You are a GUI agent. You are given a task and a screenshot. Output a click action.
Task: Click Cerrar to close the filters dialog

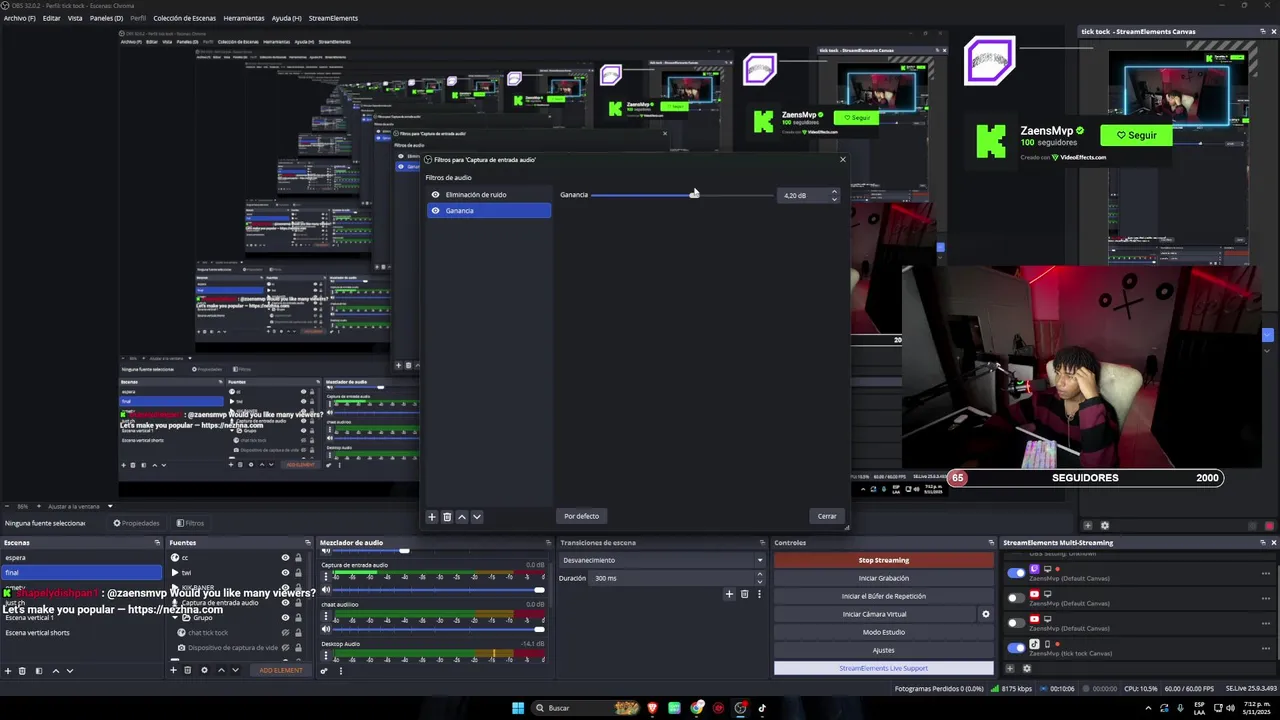(x=827, y=516)
